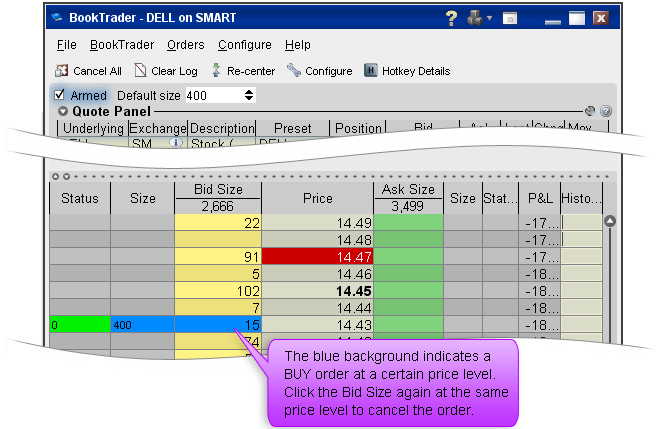Click the 14.49 price cell
The image size is (662, 429).
[317, 223]
